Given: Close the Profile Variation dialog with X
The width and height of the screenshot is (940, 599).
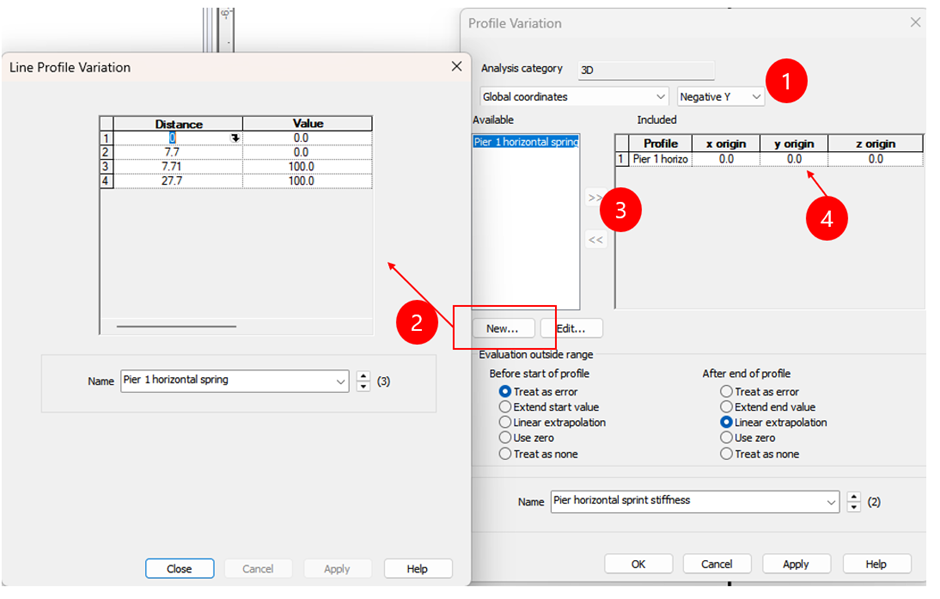Looking at the screenshot, I should click(915, 22).
